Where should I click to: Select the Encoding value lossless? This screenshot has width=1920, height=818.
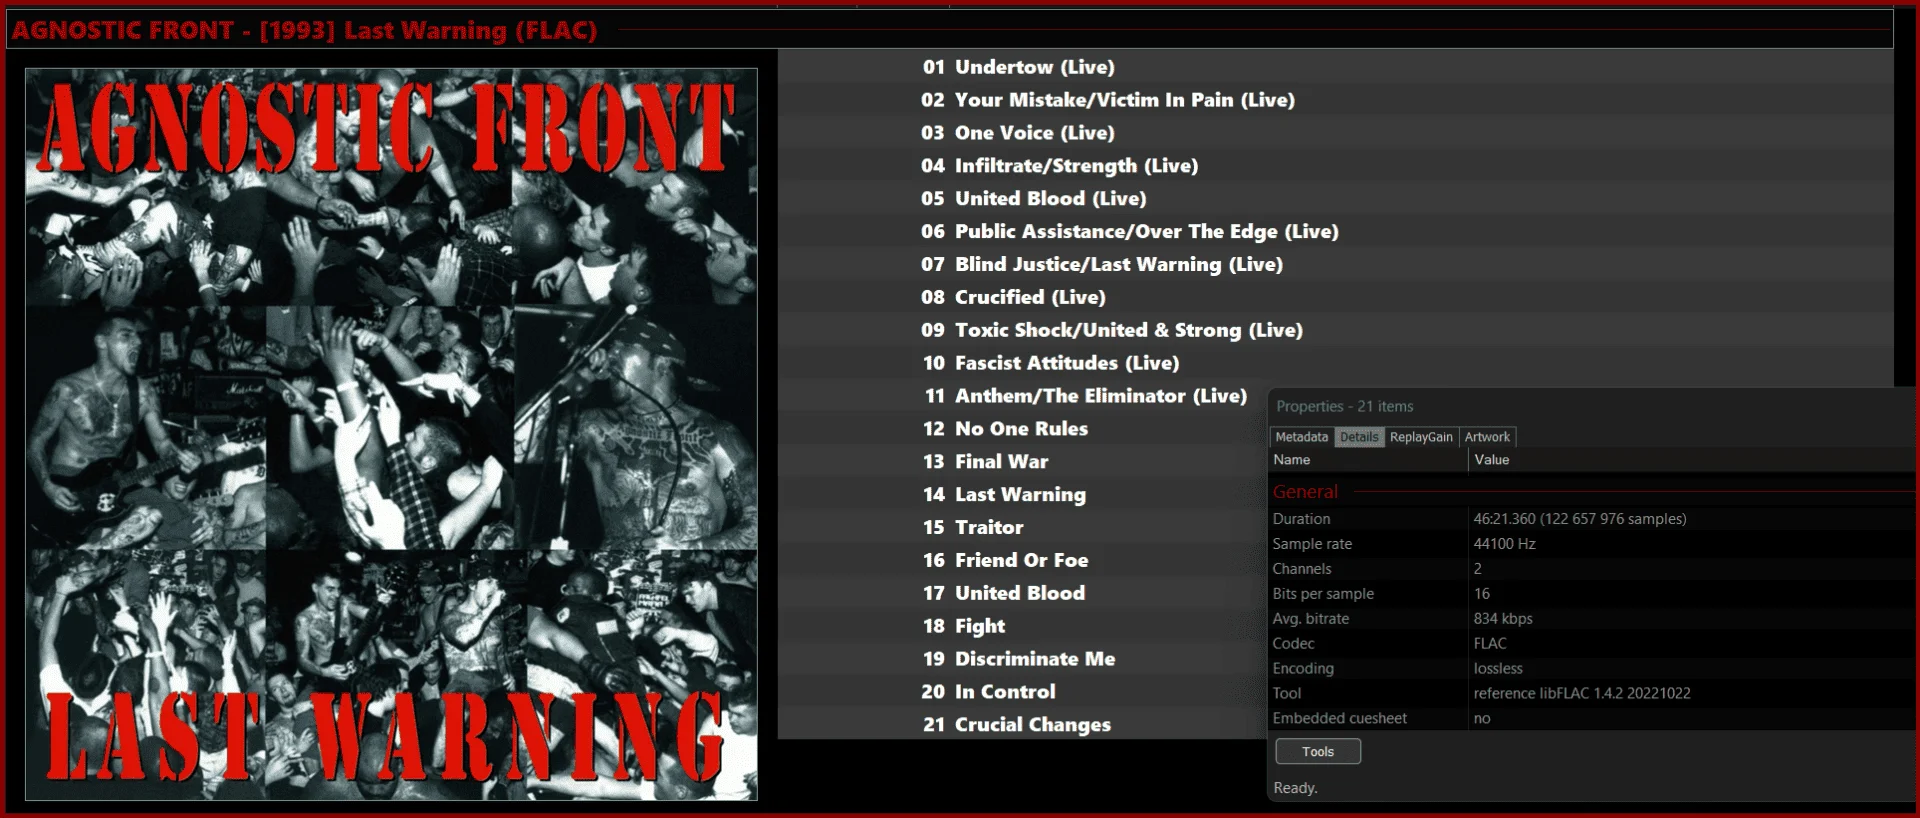pyautogui.click(x=1498, y=669)
